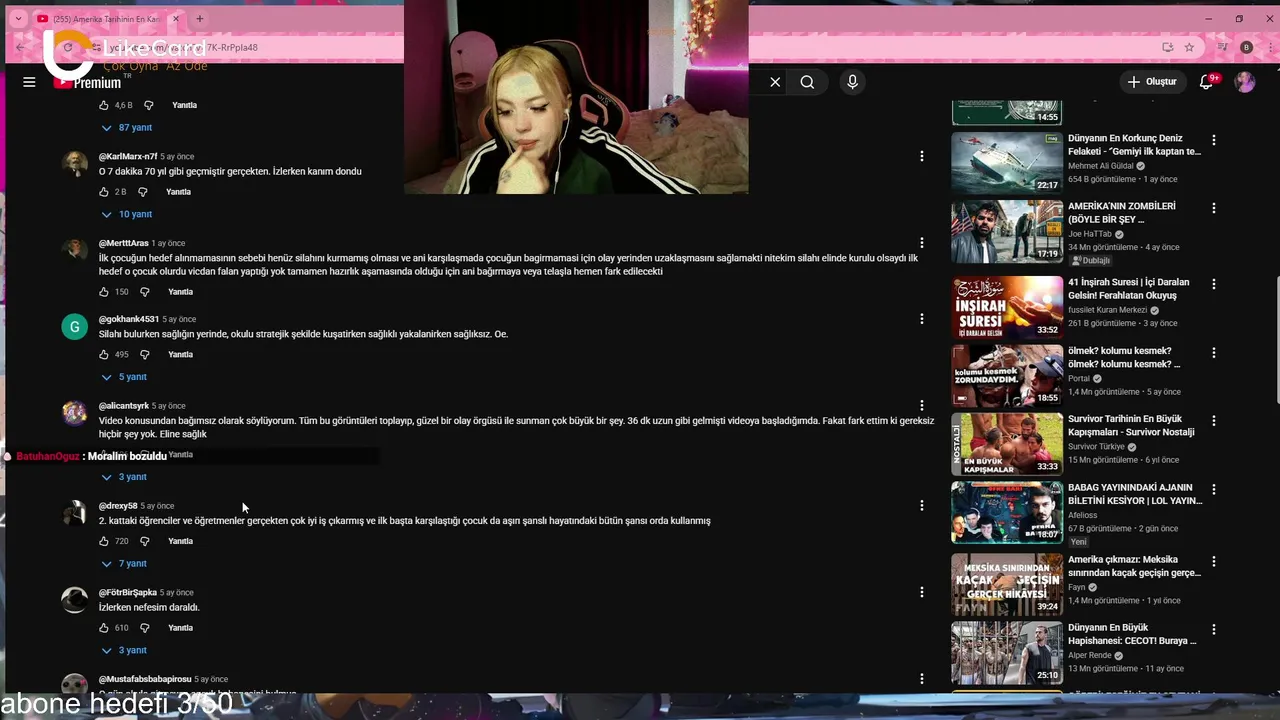Open ölmek? kolumu kesmek? video thumbnail
Viewport: 1280px width, 720px height.
tap(1007, 375)
